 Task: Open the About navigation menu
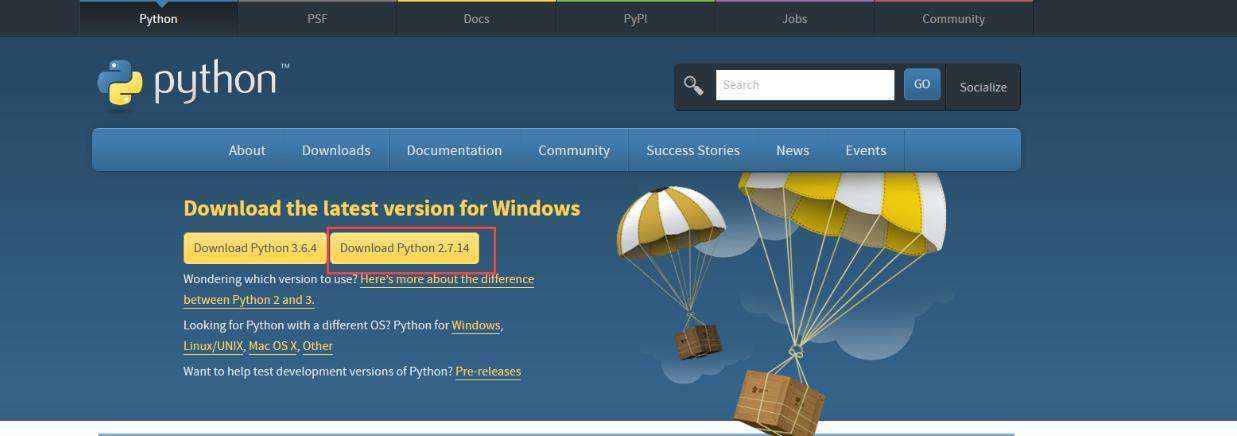pyautogui.click(x=247, y=150)
